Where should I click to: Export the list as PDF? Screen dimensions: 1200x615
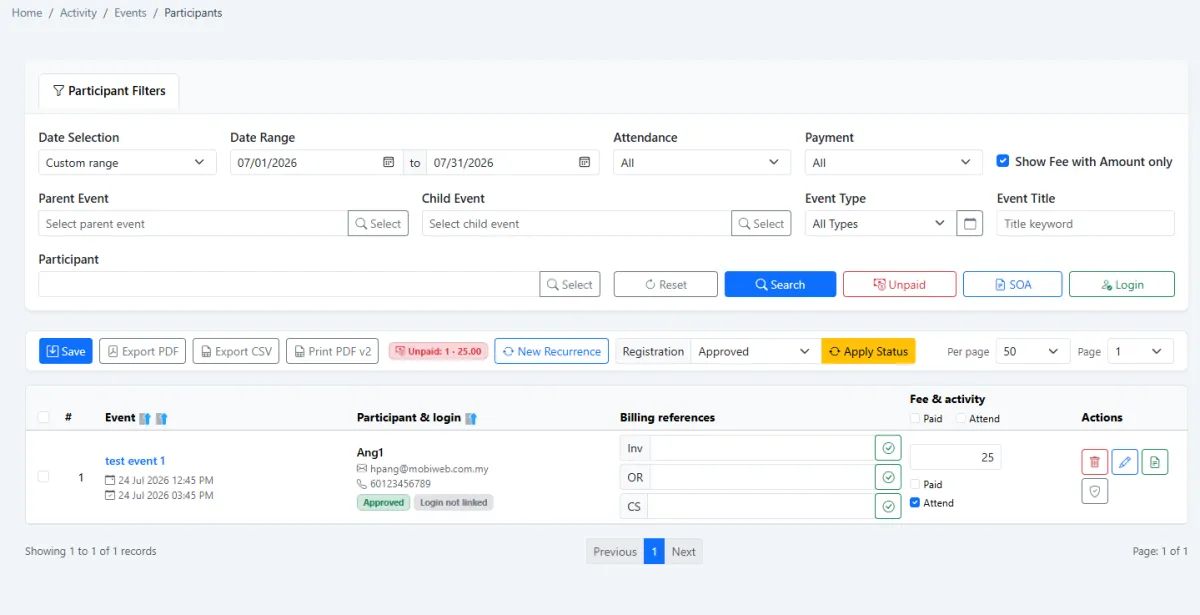142,351
